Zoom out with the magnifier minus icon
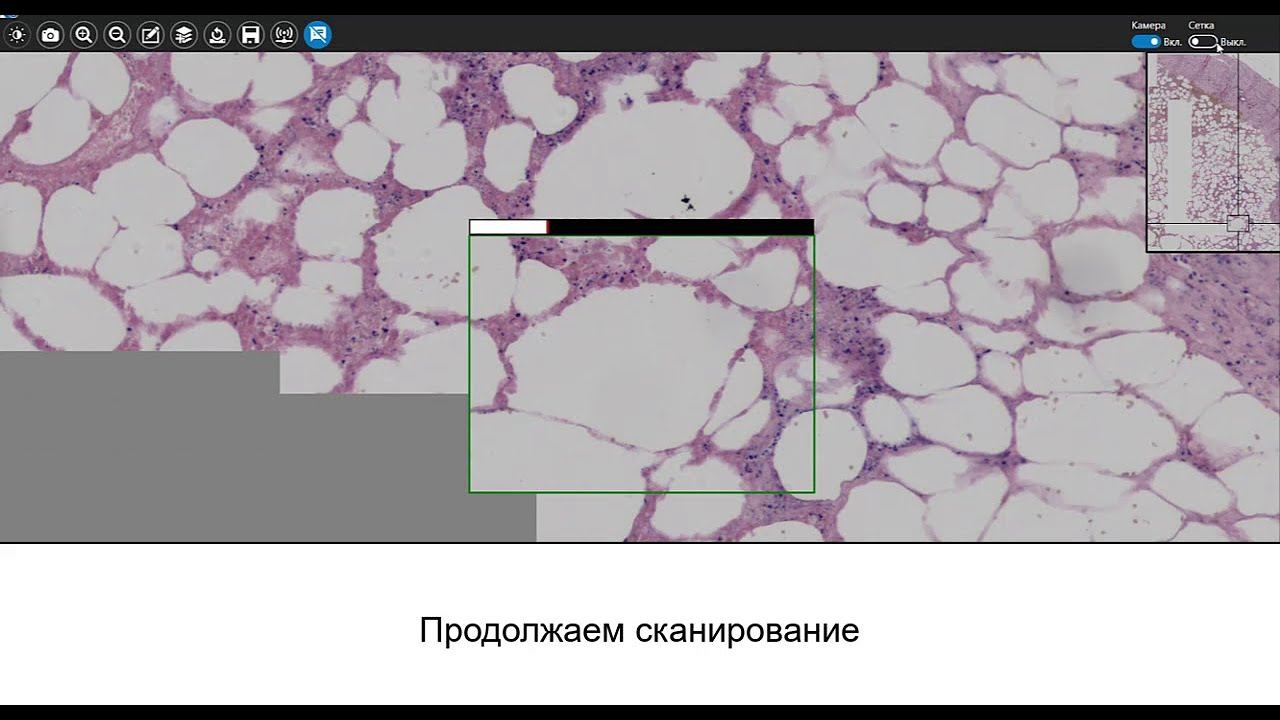The image size is (1280, 720). point(117,35)
